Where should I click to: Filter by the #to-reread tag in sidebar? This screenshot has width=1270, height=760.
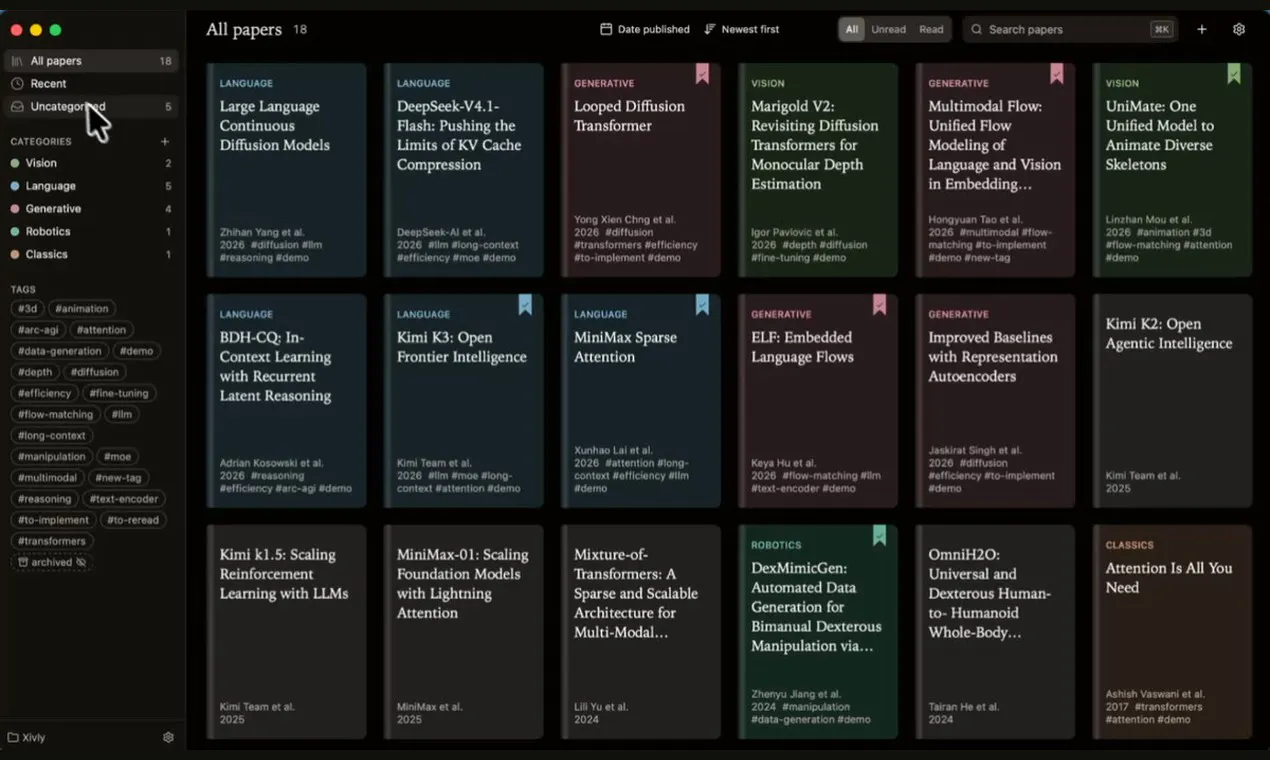click(133, 520)
